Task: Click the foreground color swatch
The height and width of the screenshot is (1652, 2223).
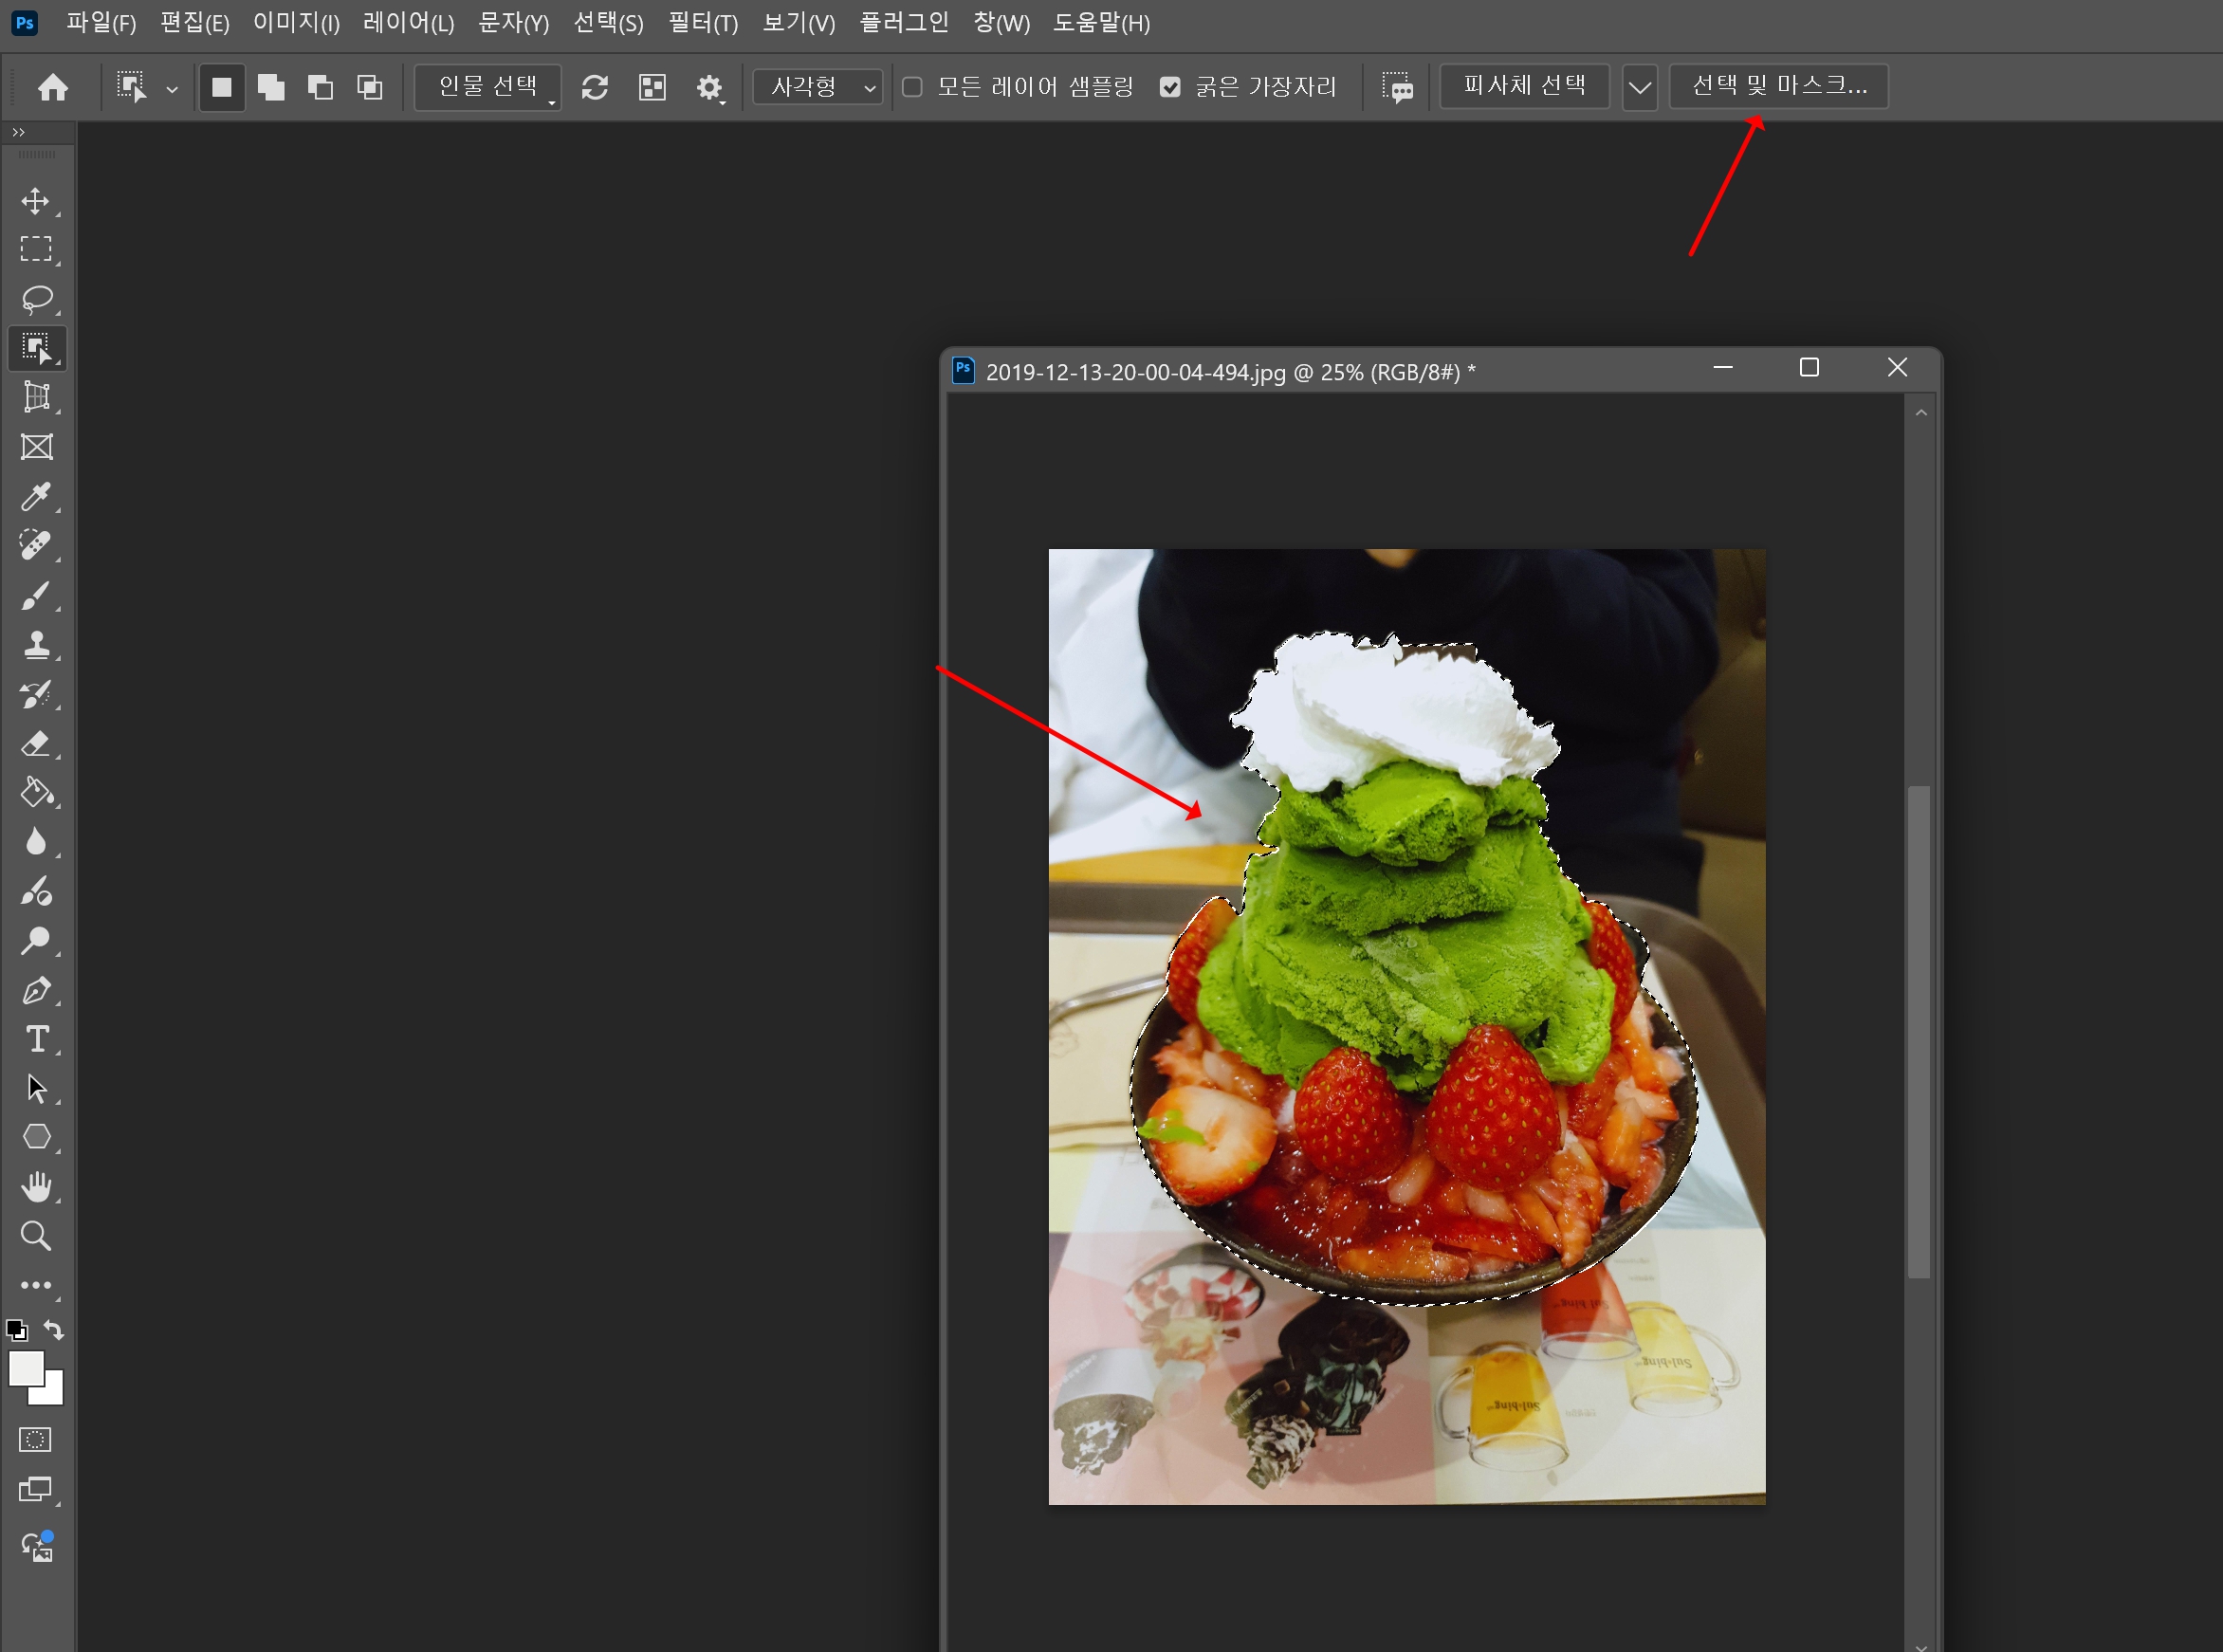Action: (26, 1368)
